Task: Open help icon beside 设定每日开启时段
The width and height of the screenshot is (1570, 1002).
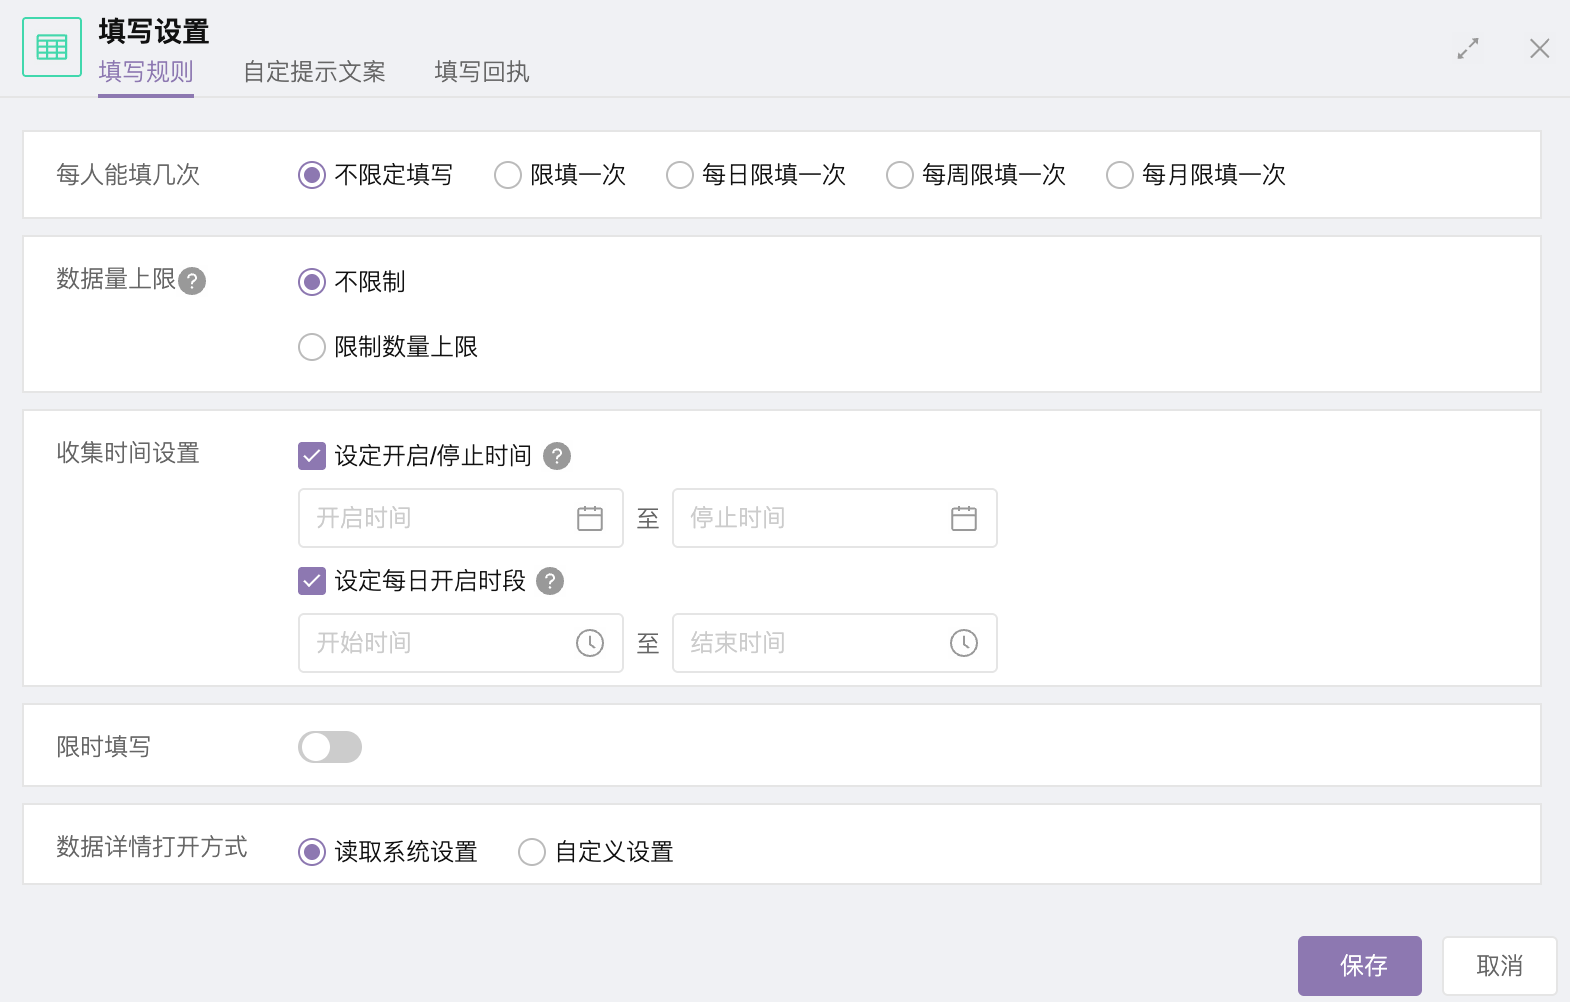Action: pos(550,581)
